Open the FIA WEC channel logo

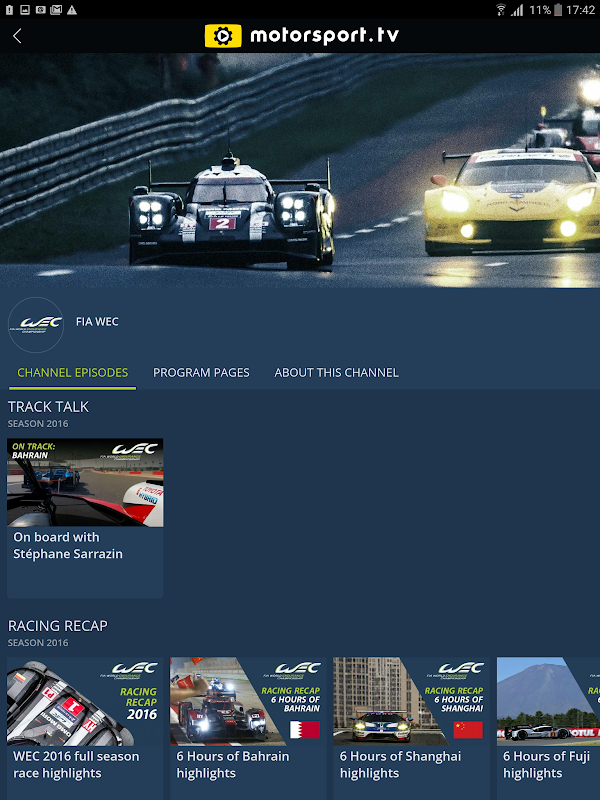coord(36,324)
